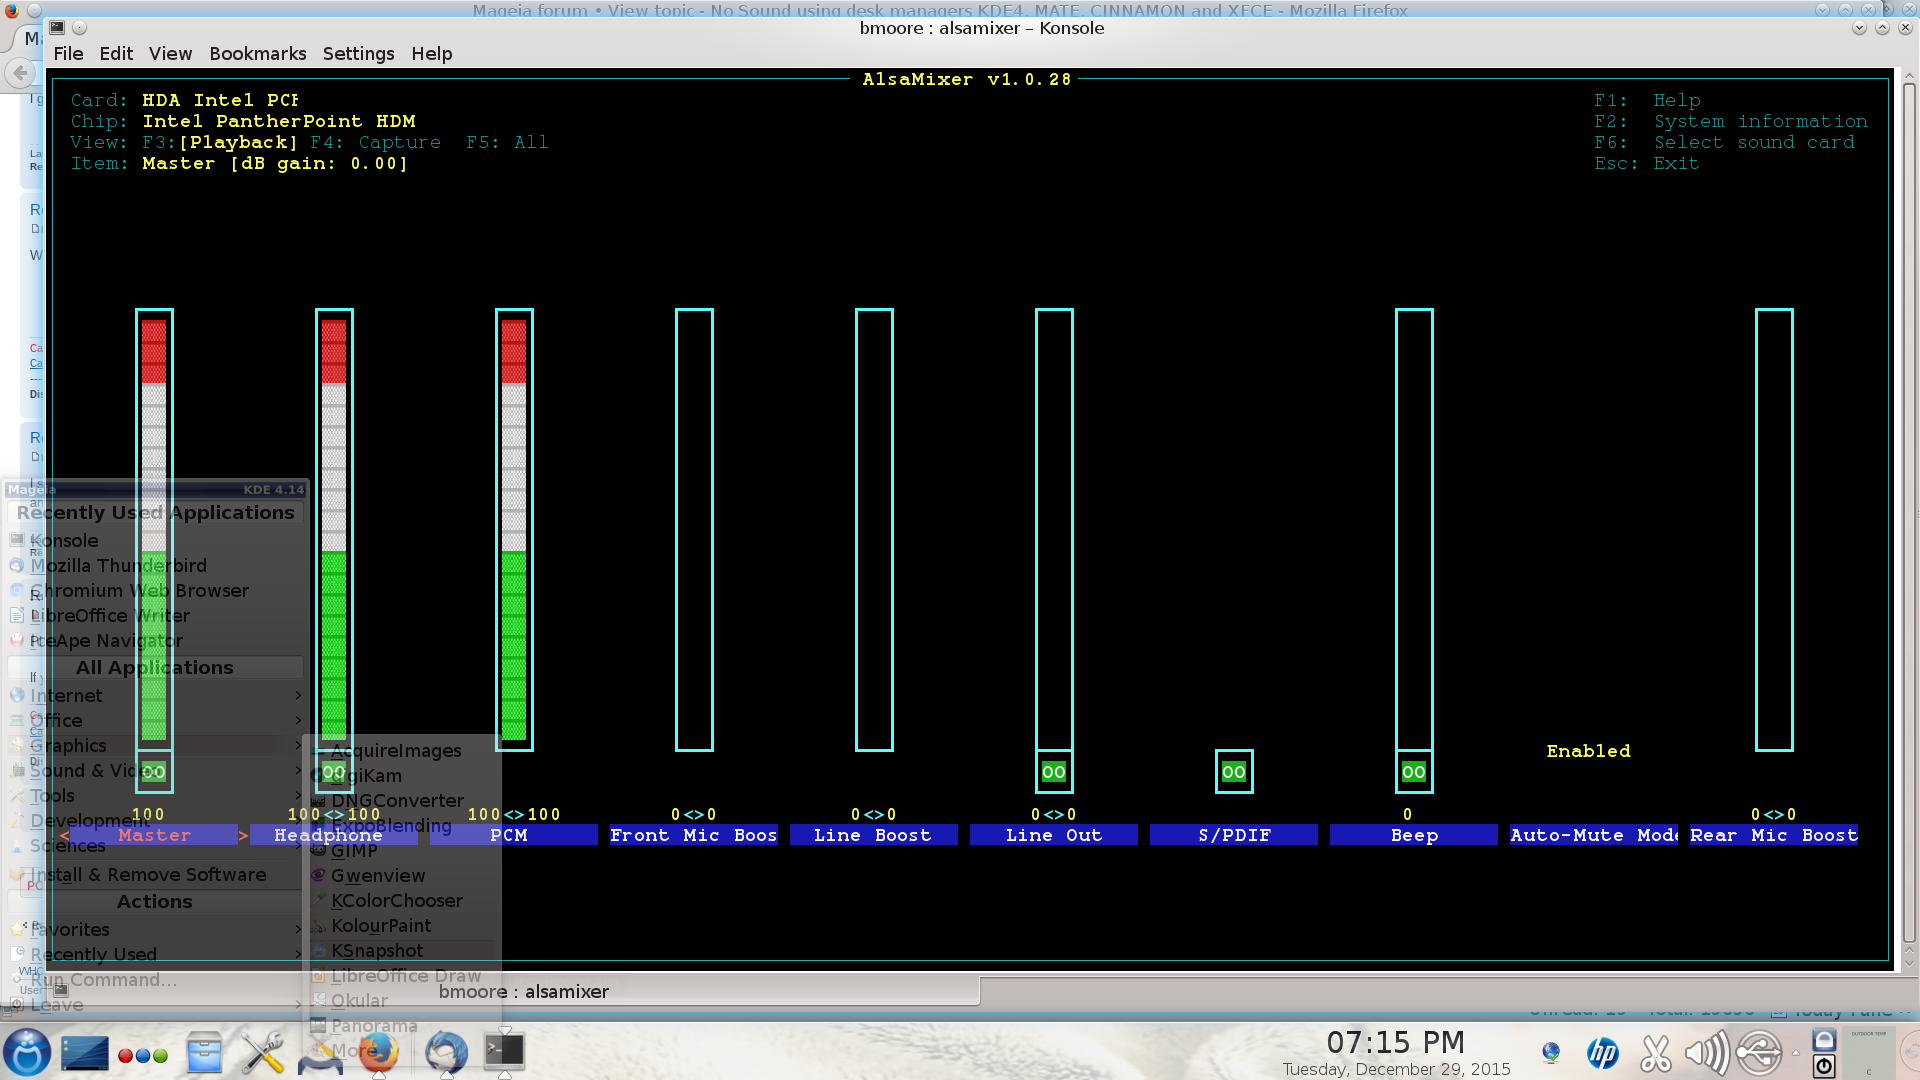
Task: Open the USB device notifier icon
Action: click(x=1759, y=1053)
